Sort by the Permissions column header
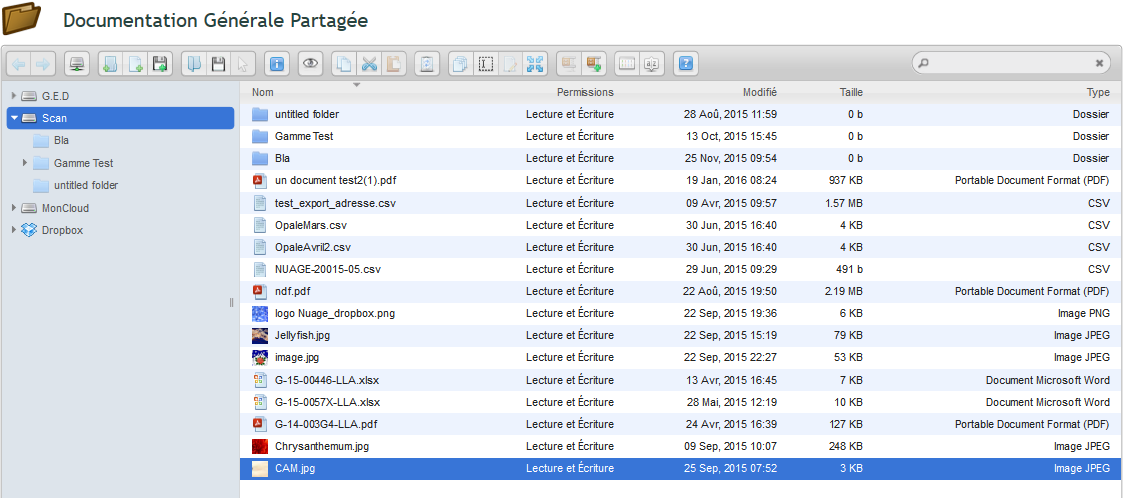This screenshot has height=498, width=1130. (585, 92)
